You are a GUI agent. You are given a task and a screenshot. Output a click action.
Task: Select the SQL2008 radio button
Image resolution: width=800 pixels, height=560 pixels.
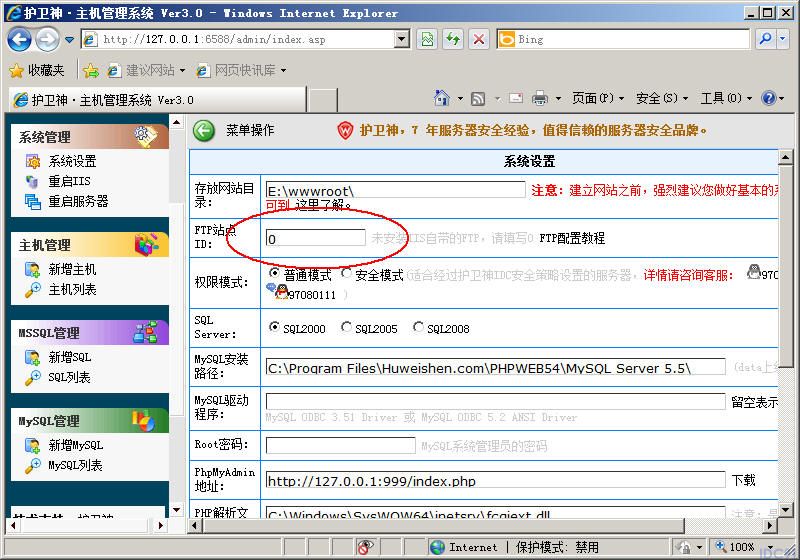point(418,326)
